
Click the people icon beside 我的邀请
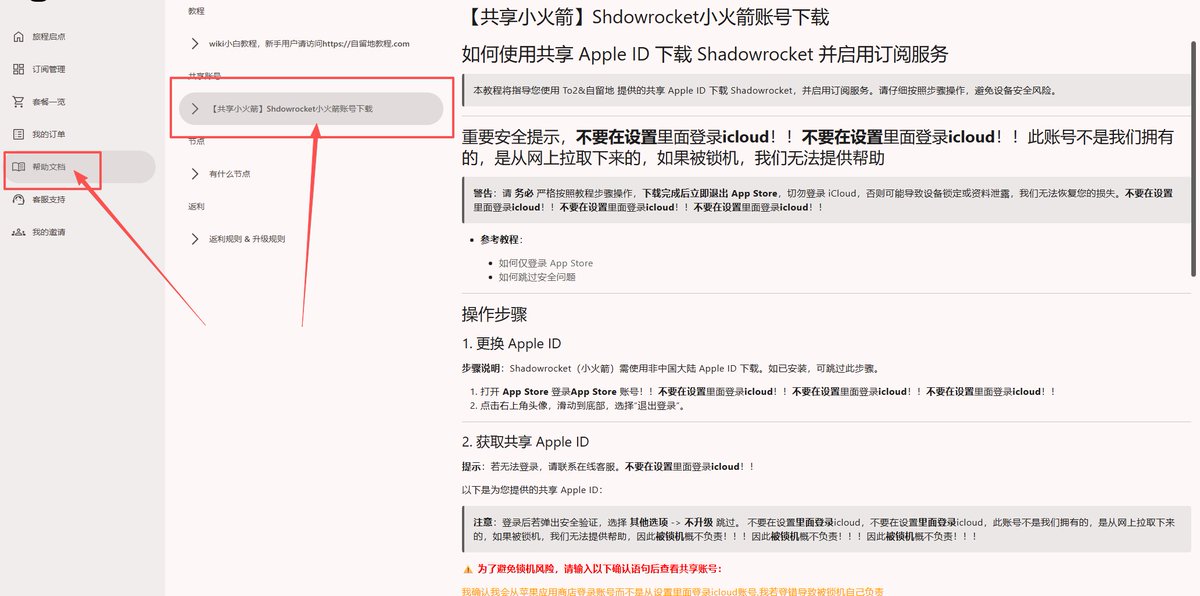[18, 232]
